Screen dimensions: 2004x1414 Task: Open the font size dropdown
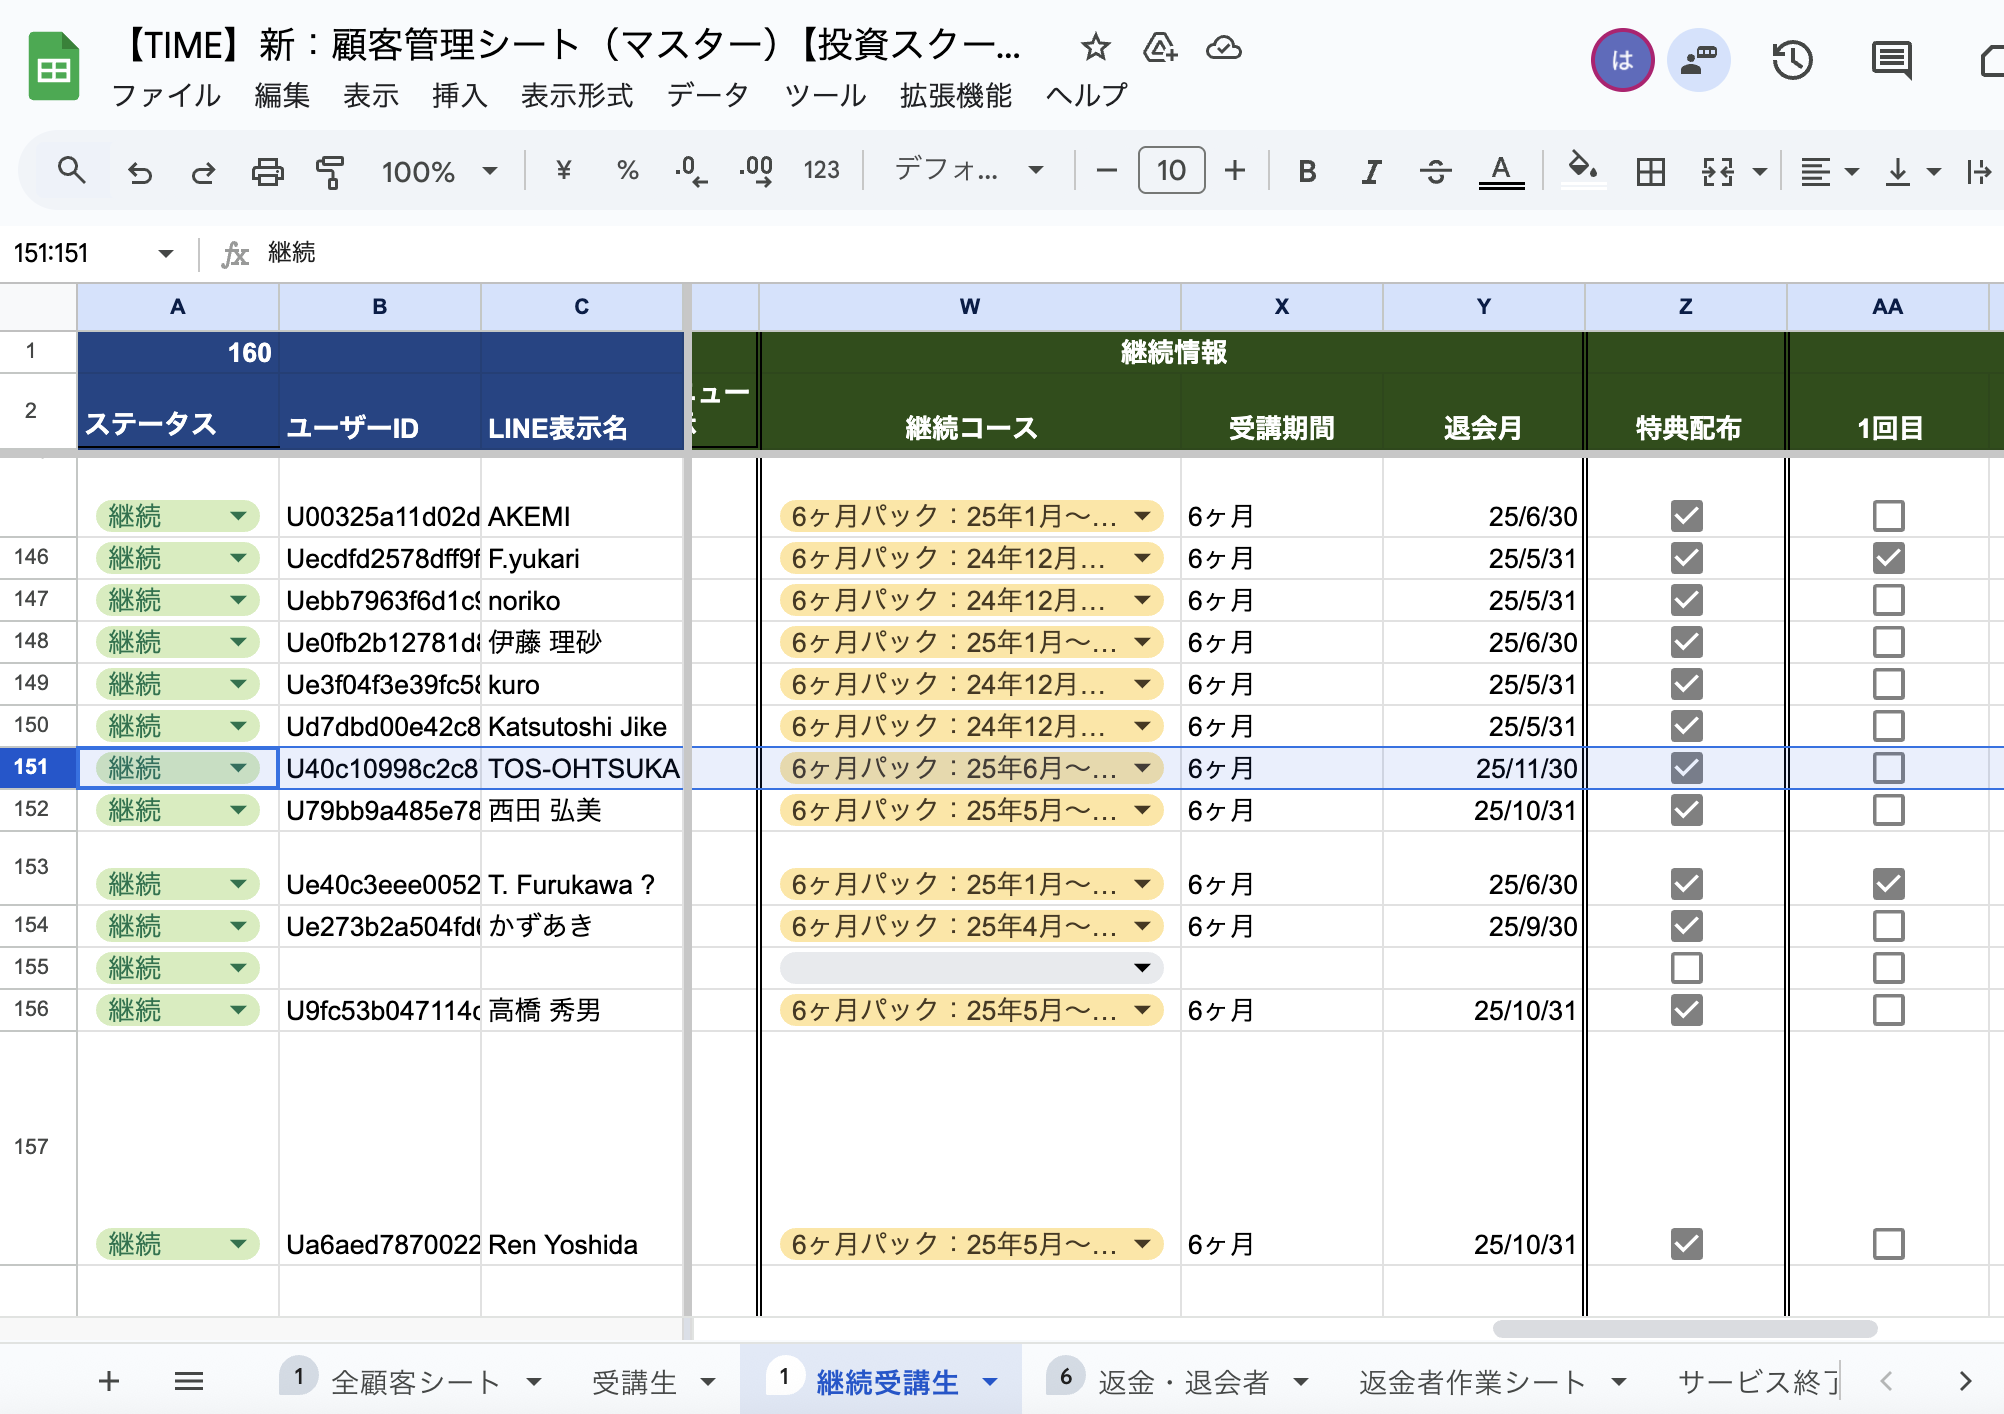(1171, 170)
